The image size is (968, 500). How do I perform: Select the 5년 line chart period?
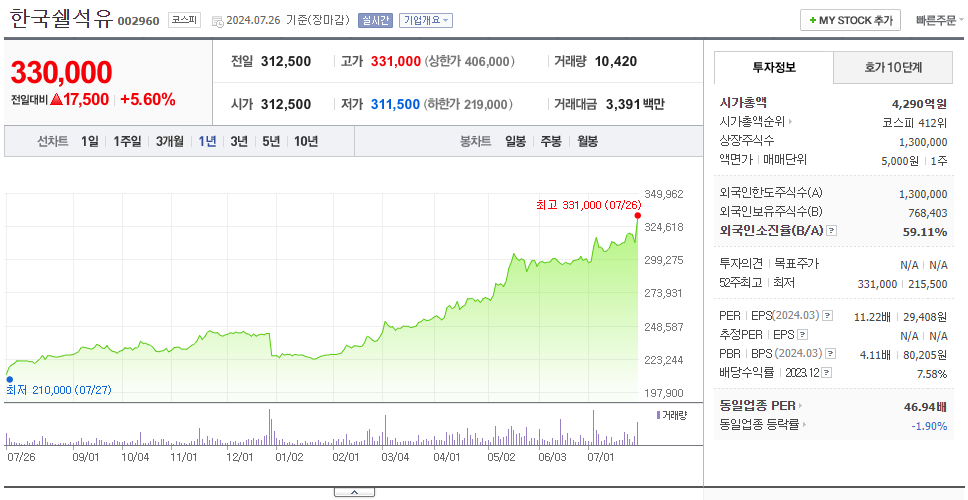click(270, 141)
